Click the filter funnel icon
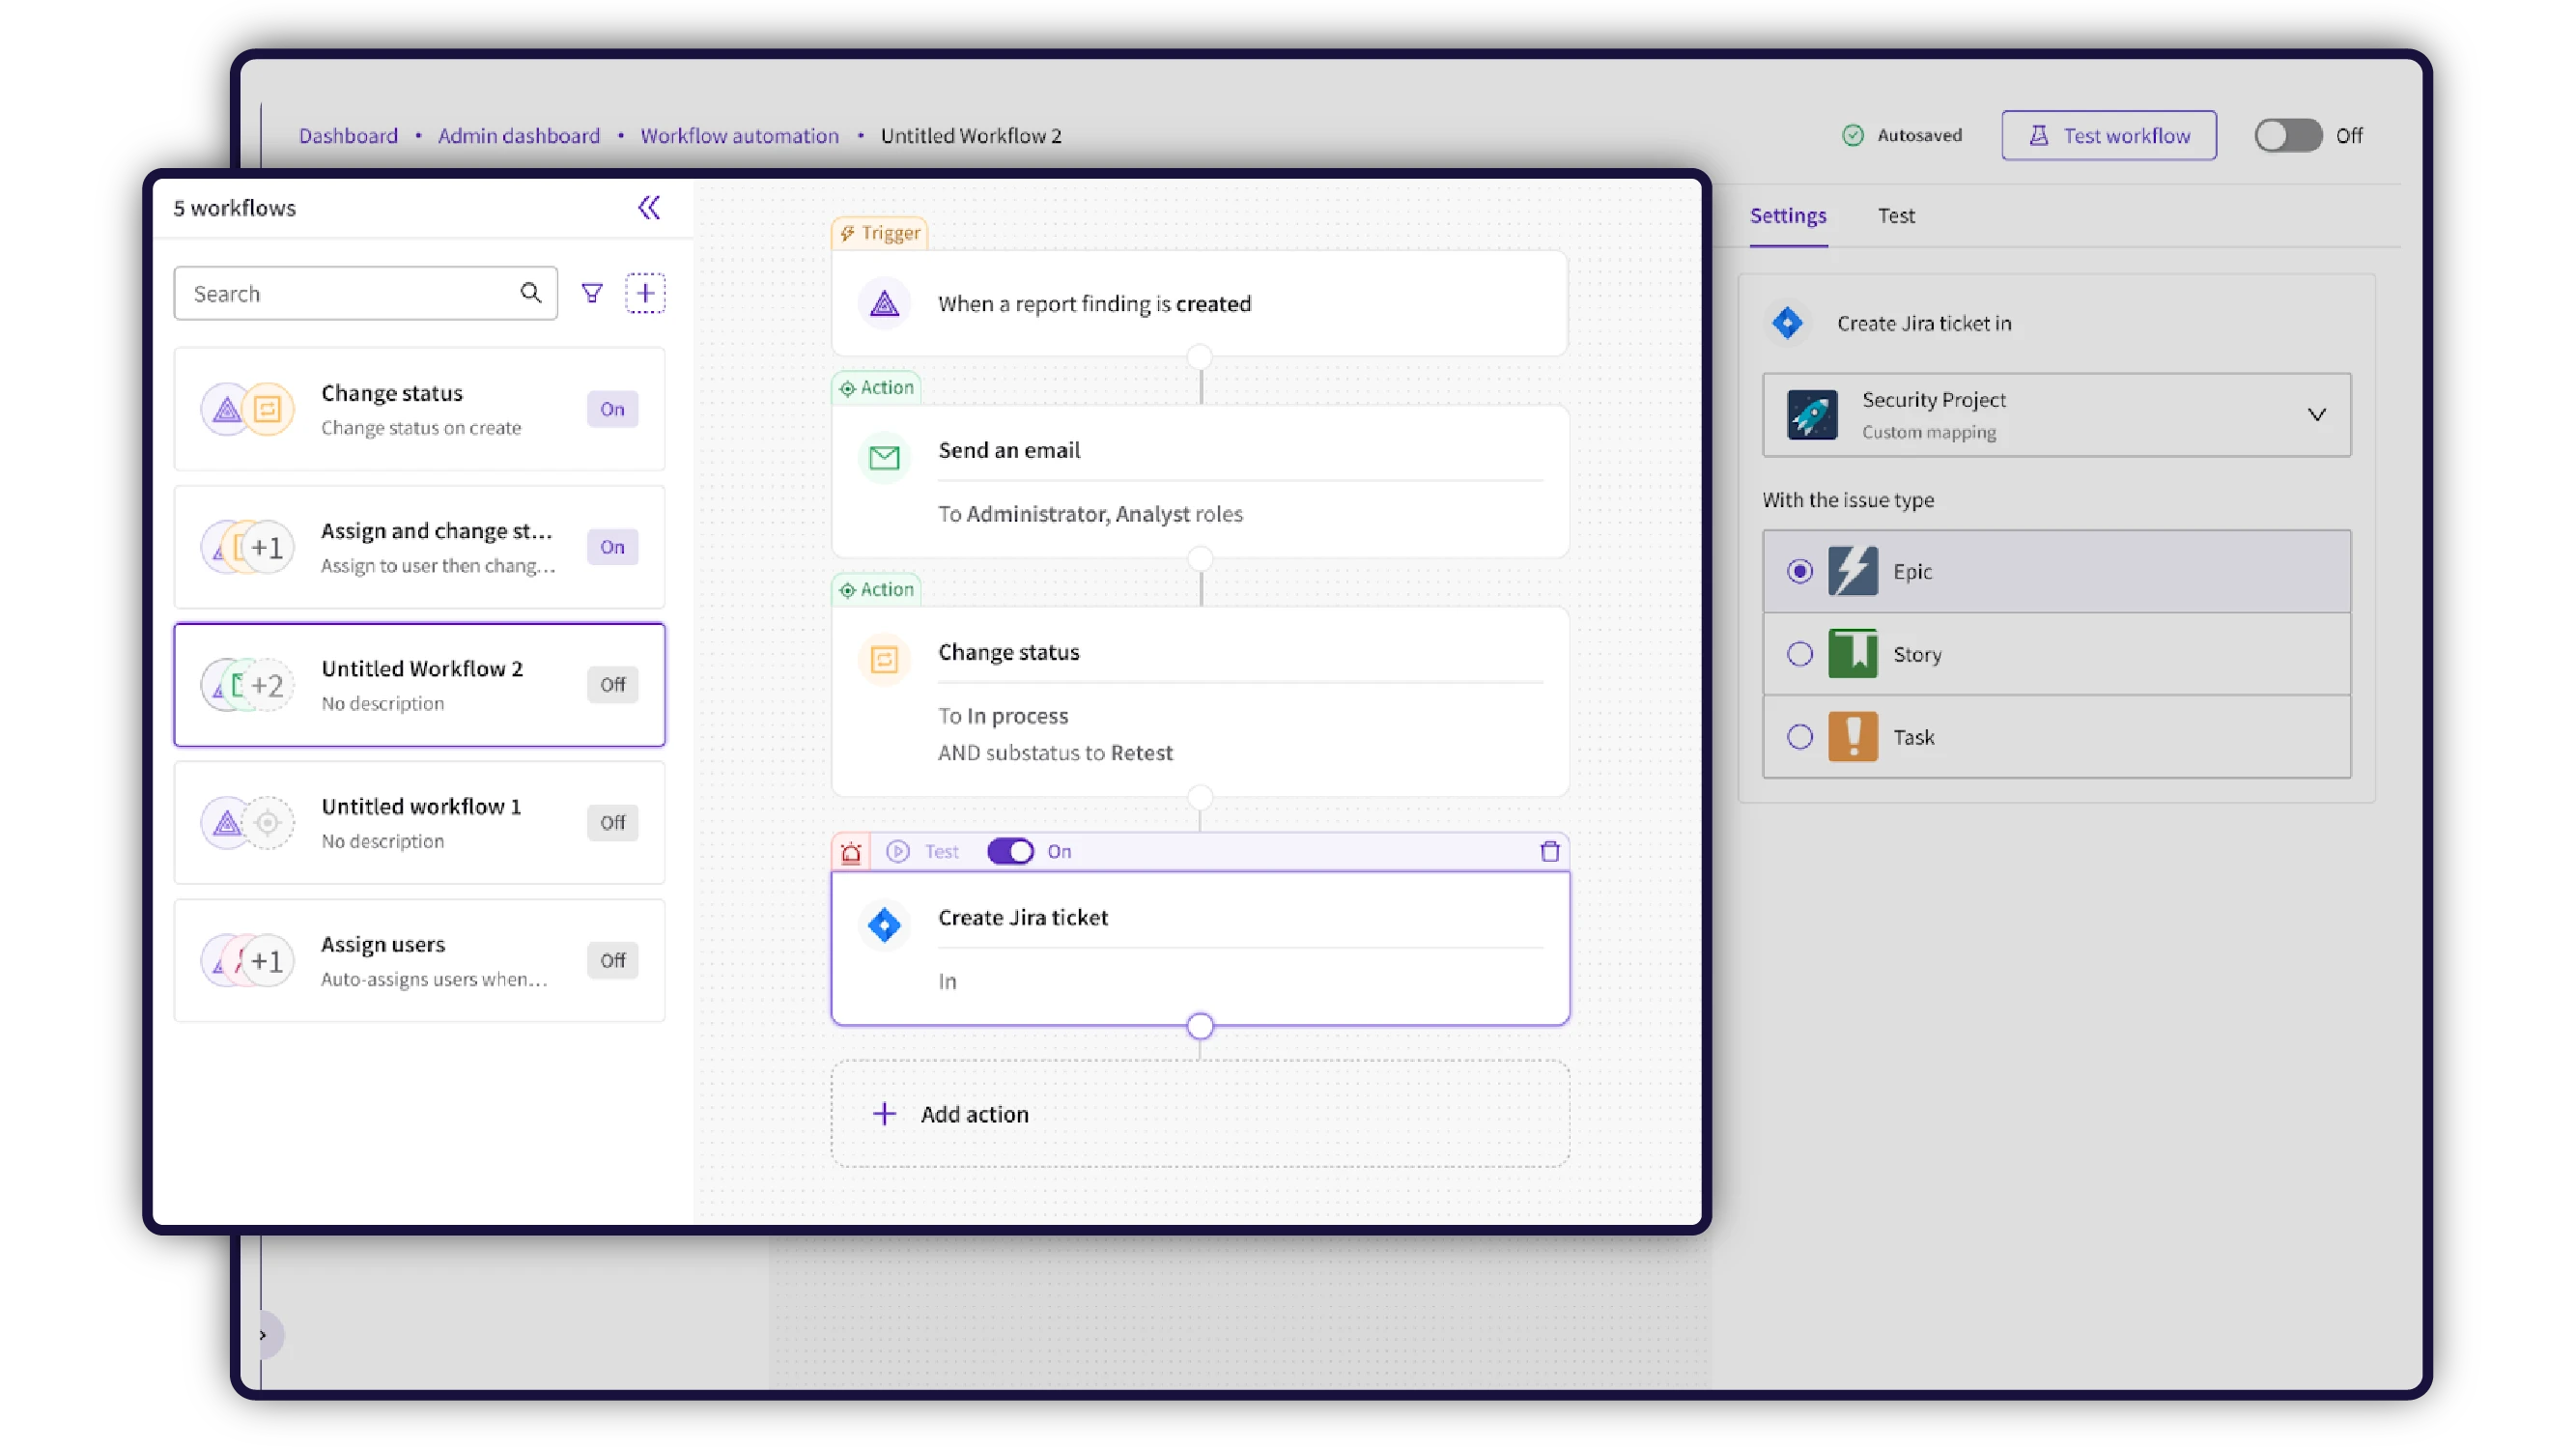This screenshot has width=2576, height=1449. [592, 293]
